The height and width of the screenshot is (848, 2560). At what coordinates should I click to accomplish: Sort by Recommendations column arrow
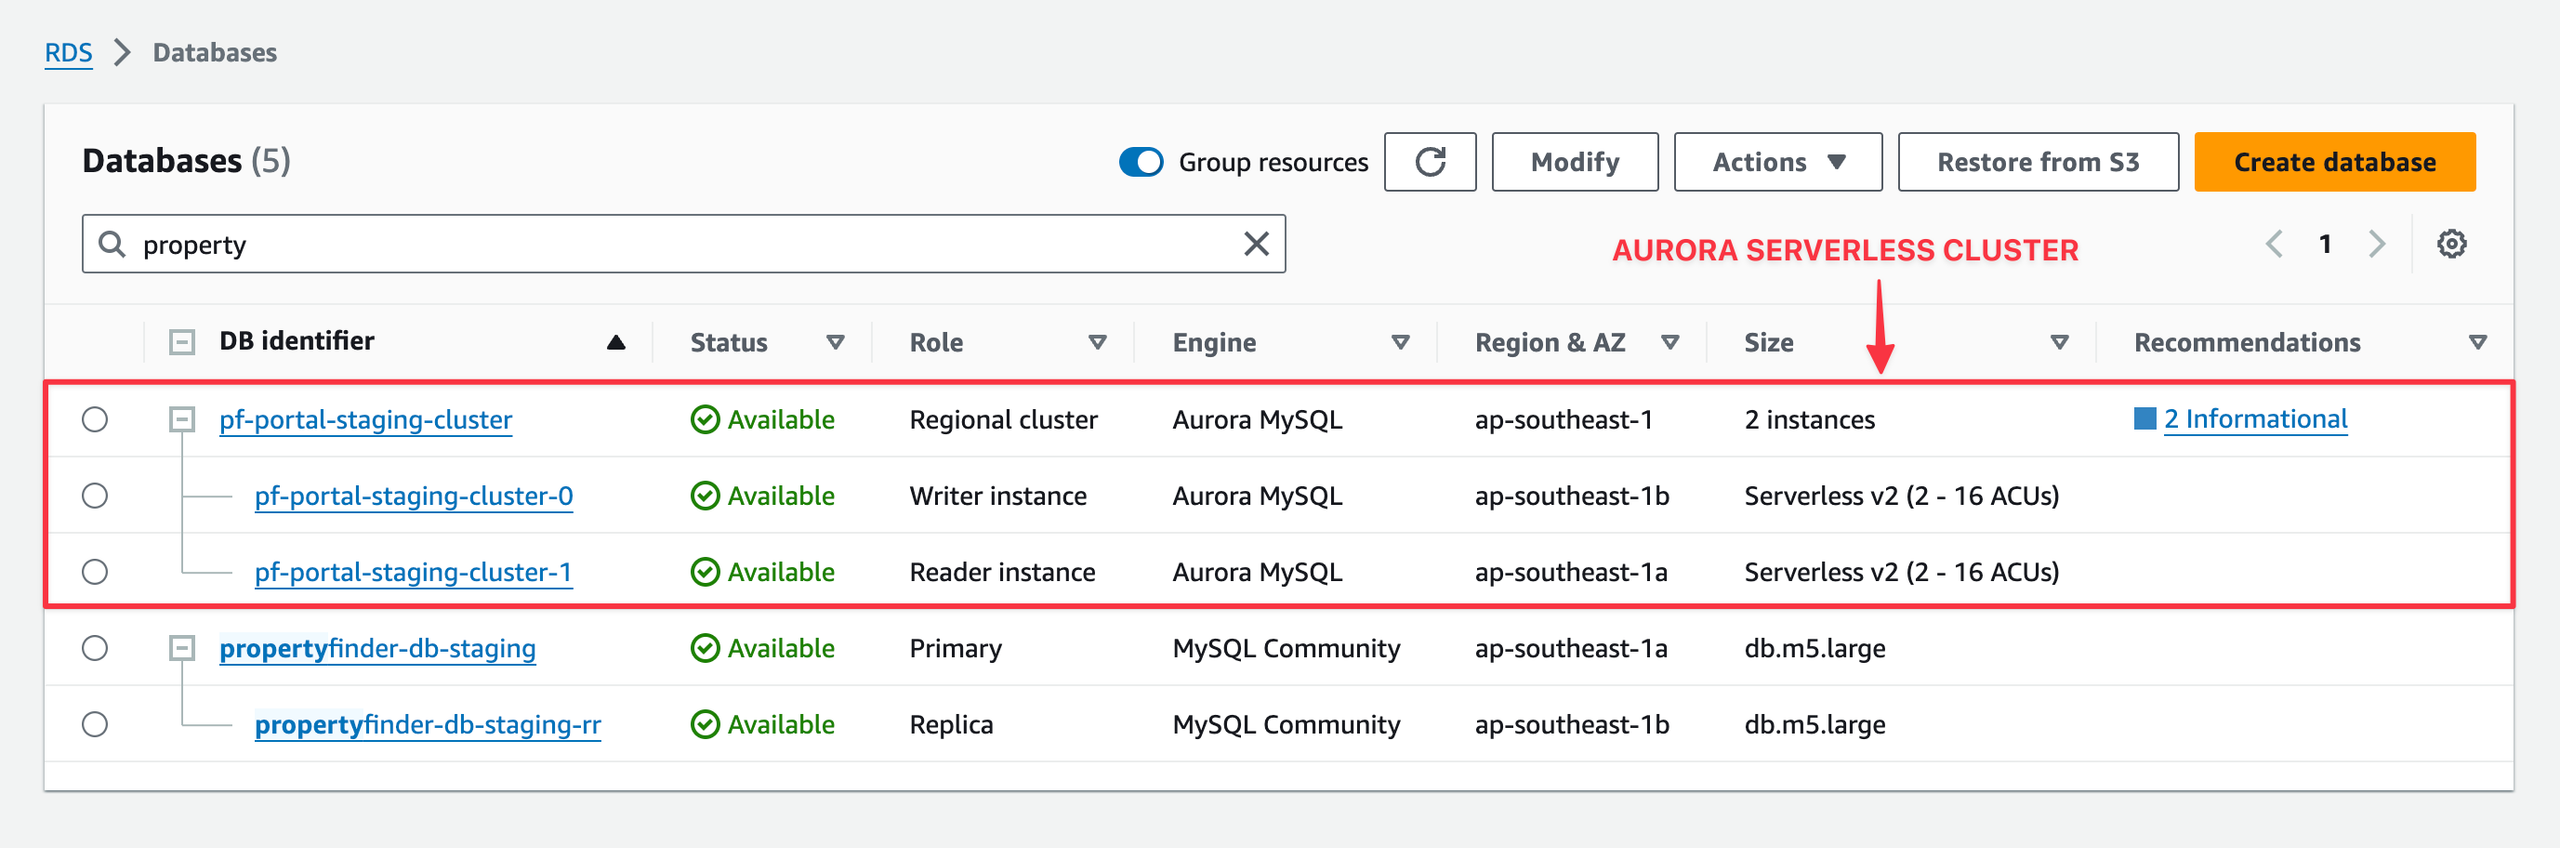[x=2477, y=343]
